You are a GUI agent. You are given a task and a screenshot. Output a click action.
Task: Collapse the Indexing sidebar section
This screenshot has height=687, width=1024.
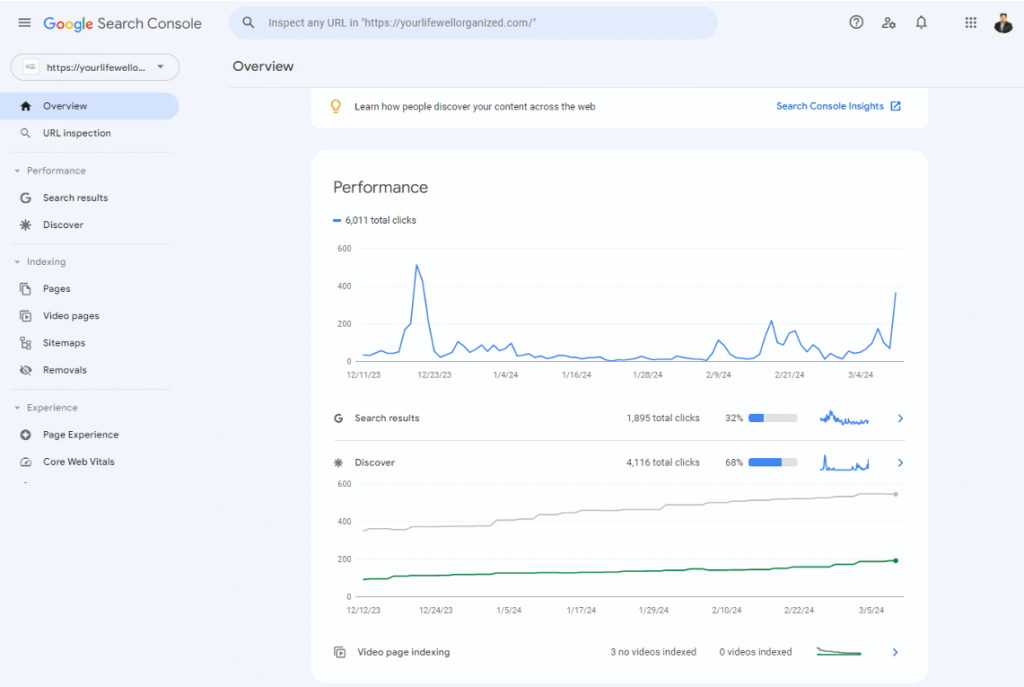(x=18, y=262)
